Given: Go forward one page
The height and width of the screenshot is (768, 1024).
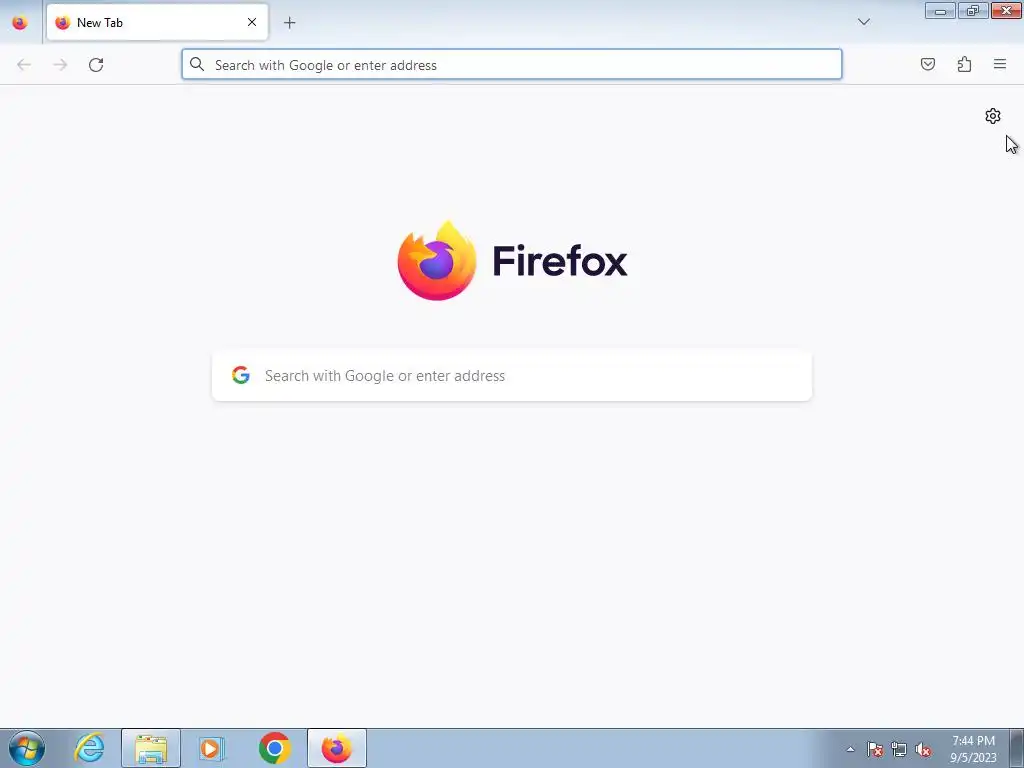Looking at the screenshot, I should 60,64.
